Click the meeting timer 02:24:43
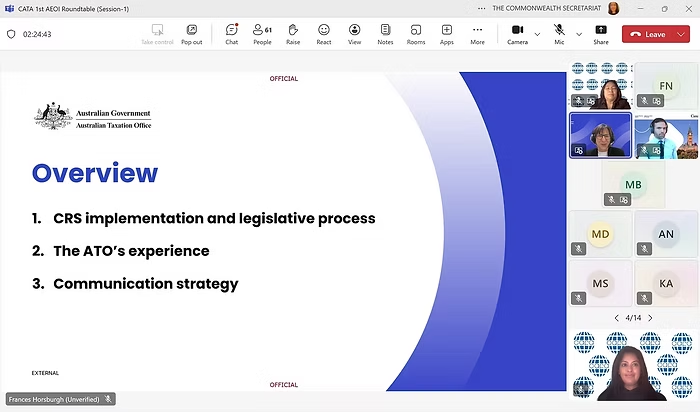 pyautogui.click(x=37, y=34)
